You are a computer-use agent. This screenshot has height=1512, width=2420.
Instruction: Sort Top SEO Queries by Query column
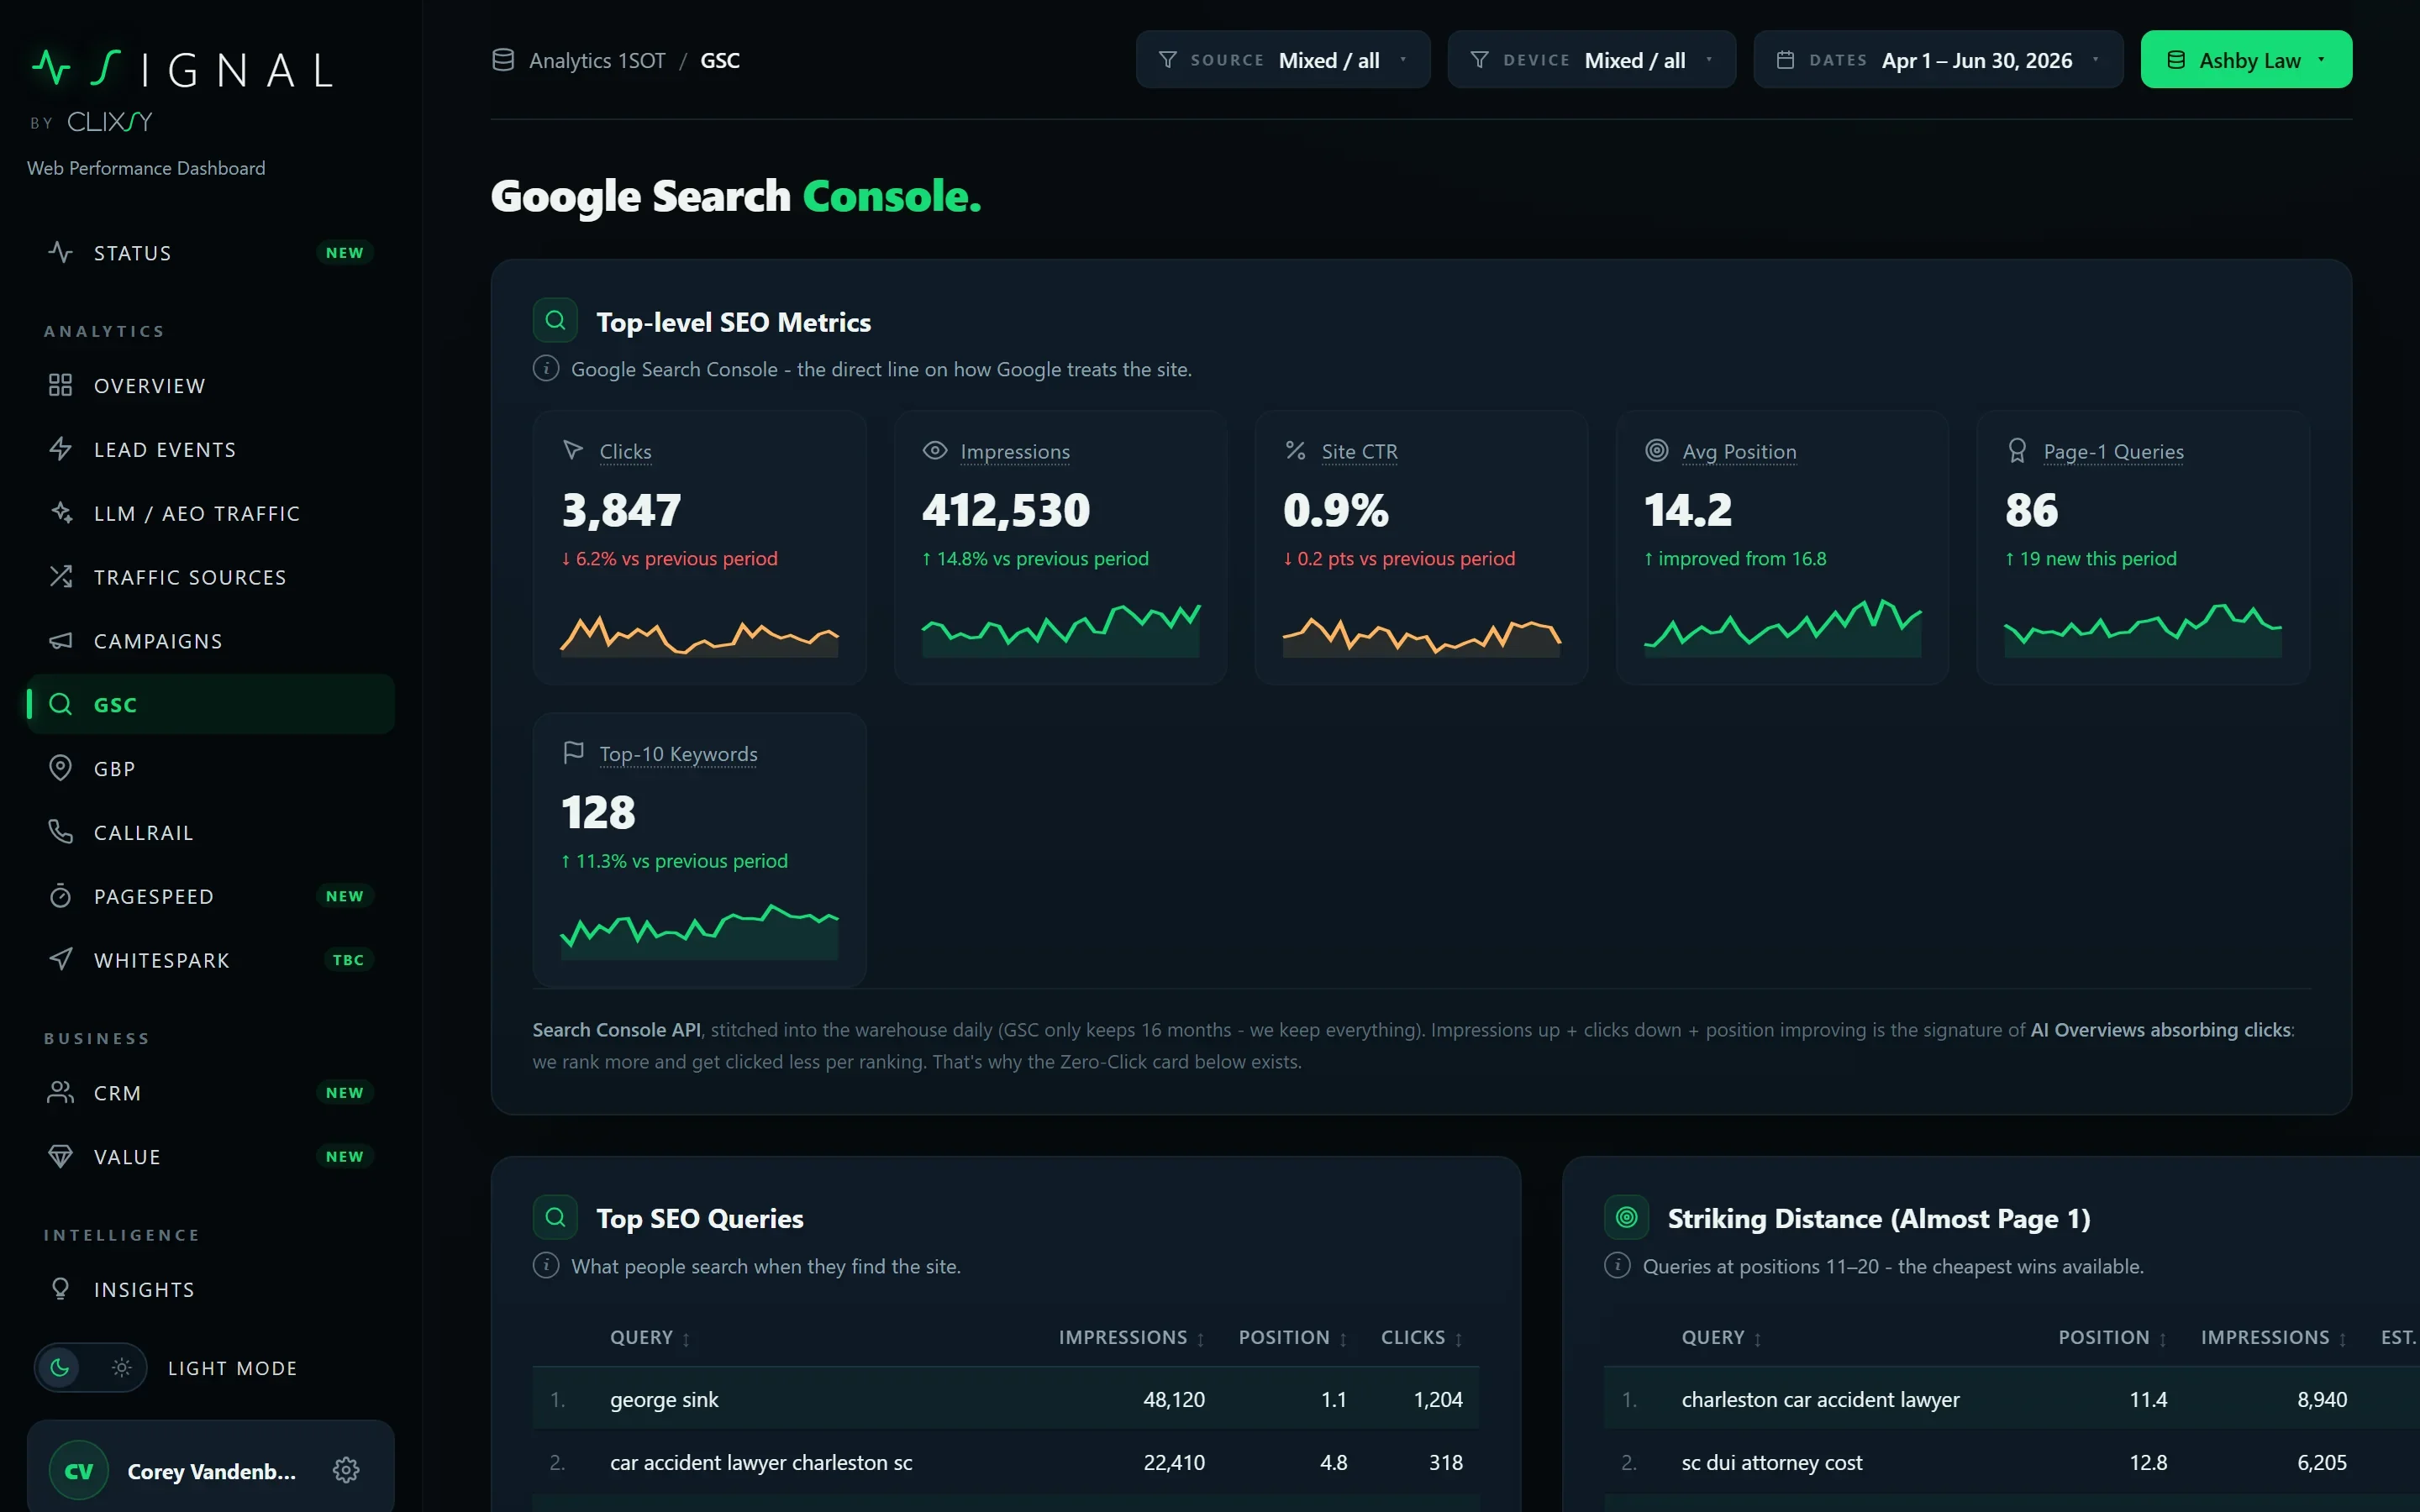(650, 1338)
